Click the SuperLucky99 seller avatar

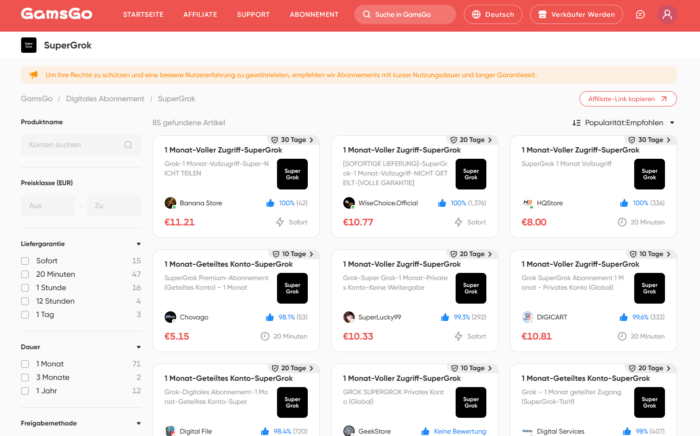pyautogui.click(x=349, y=317)
